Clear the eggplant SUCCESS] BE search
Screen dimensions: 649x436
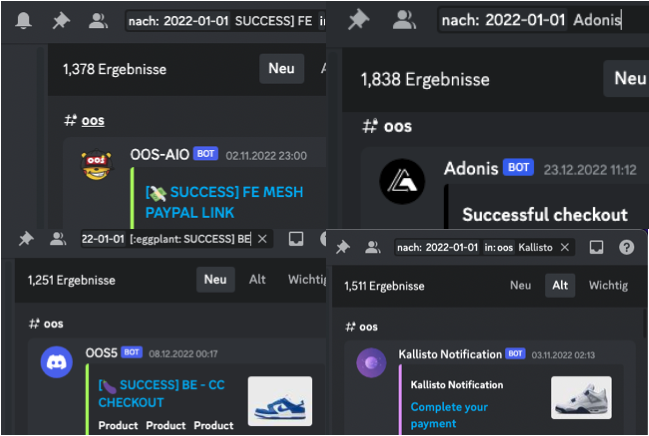click(262, 239)
